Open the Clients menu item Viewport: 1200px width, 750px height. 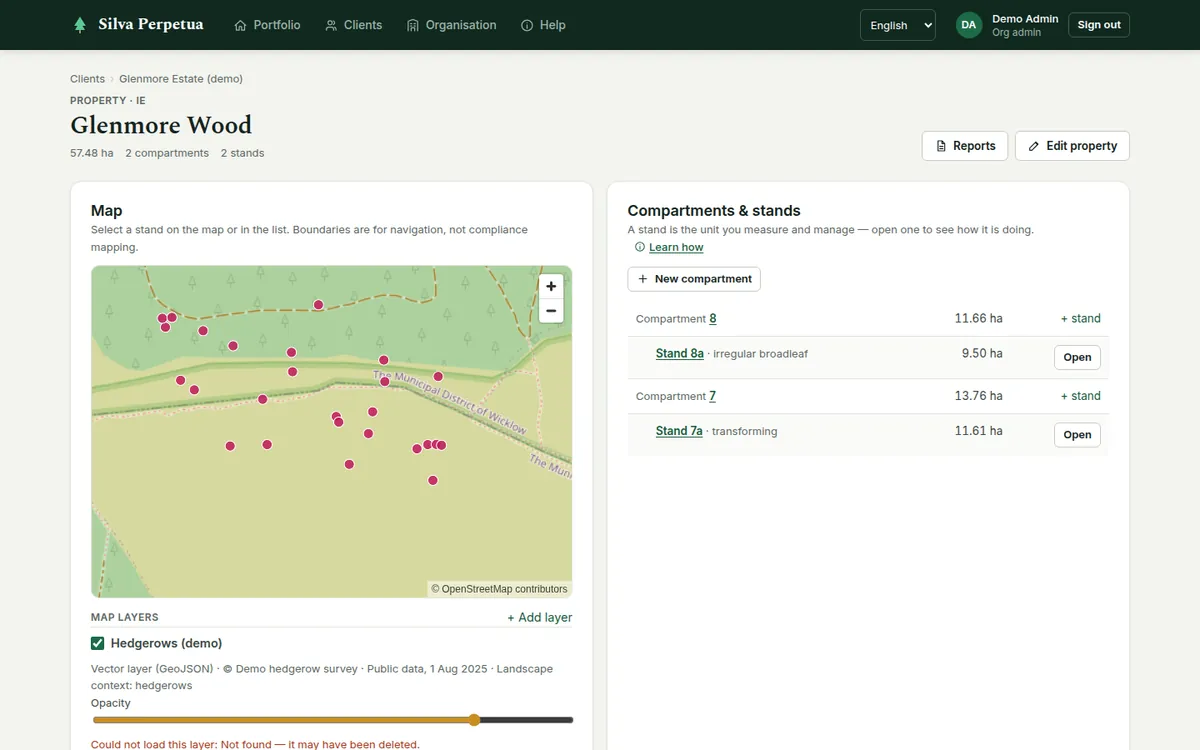point(354,25)
